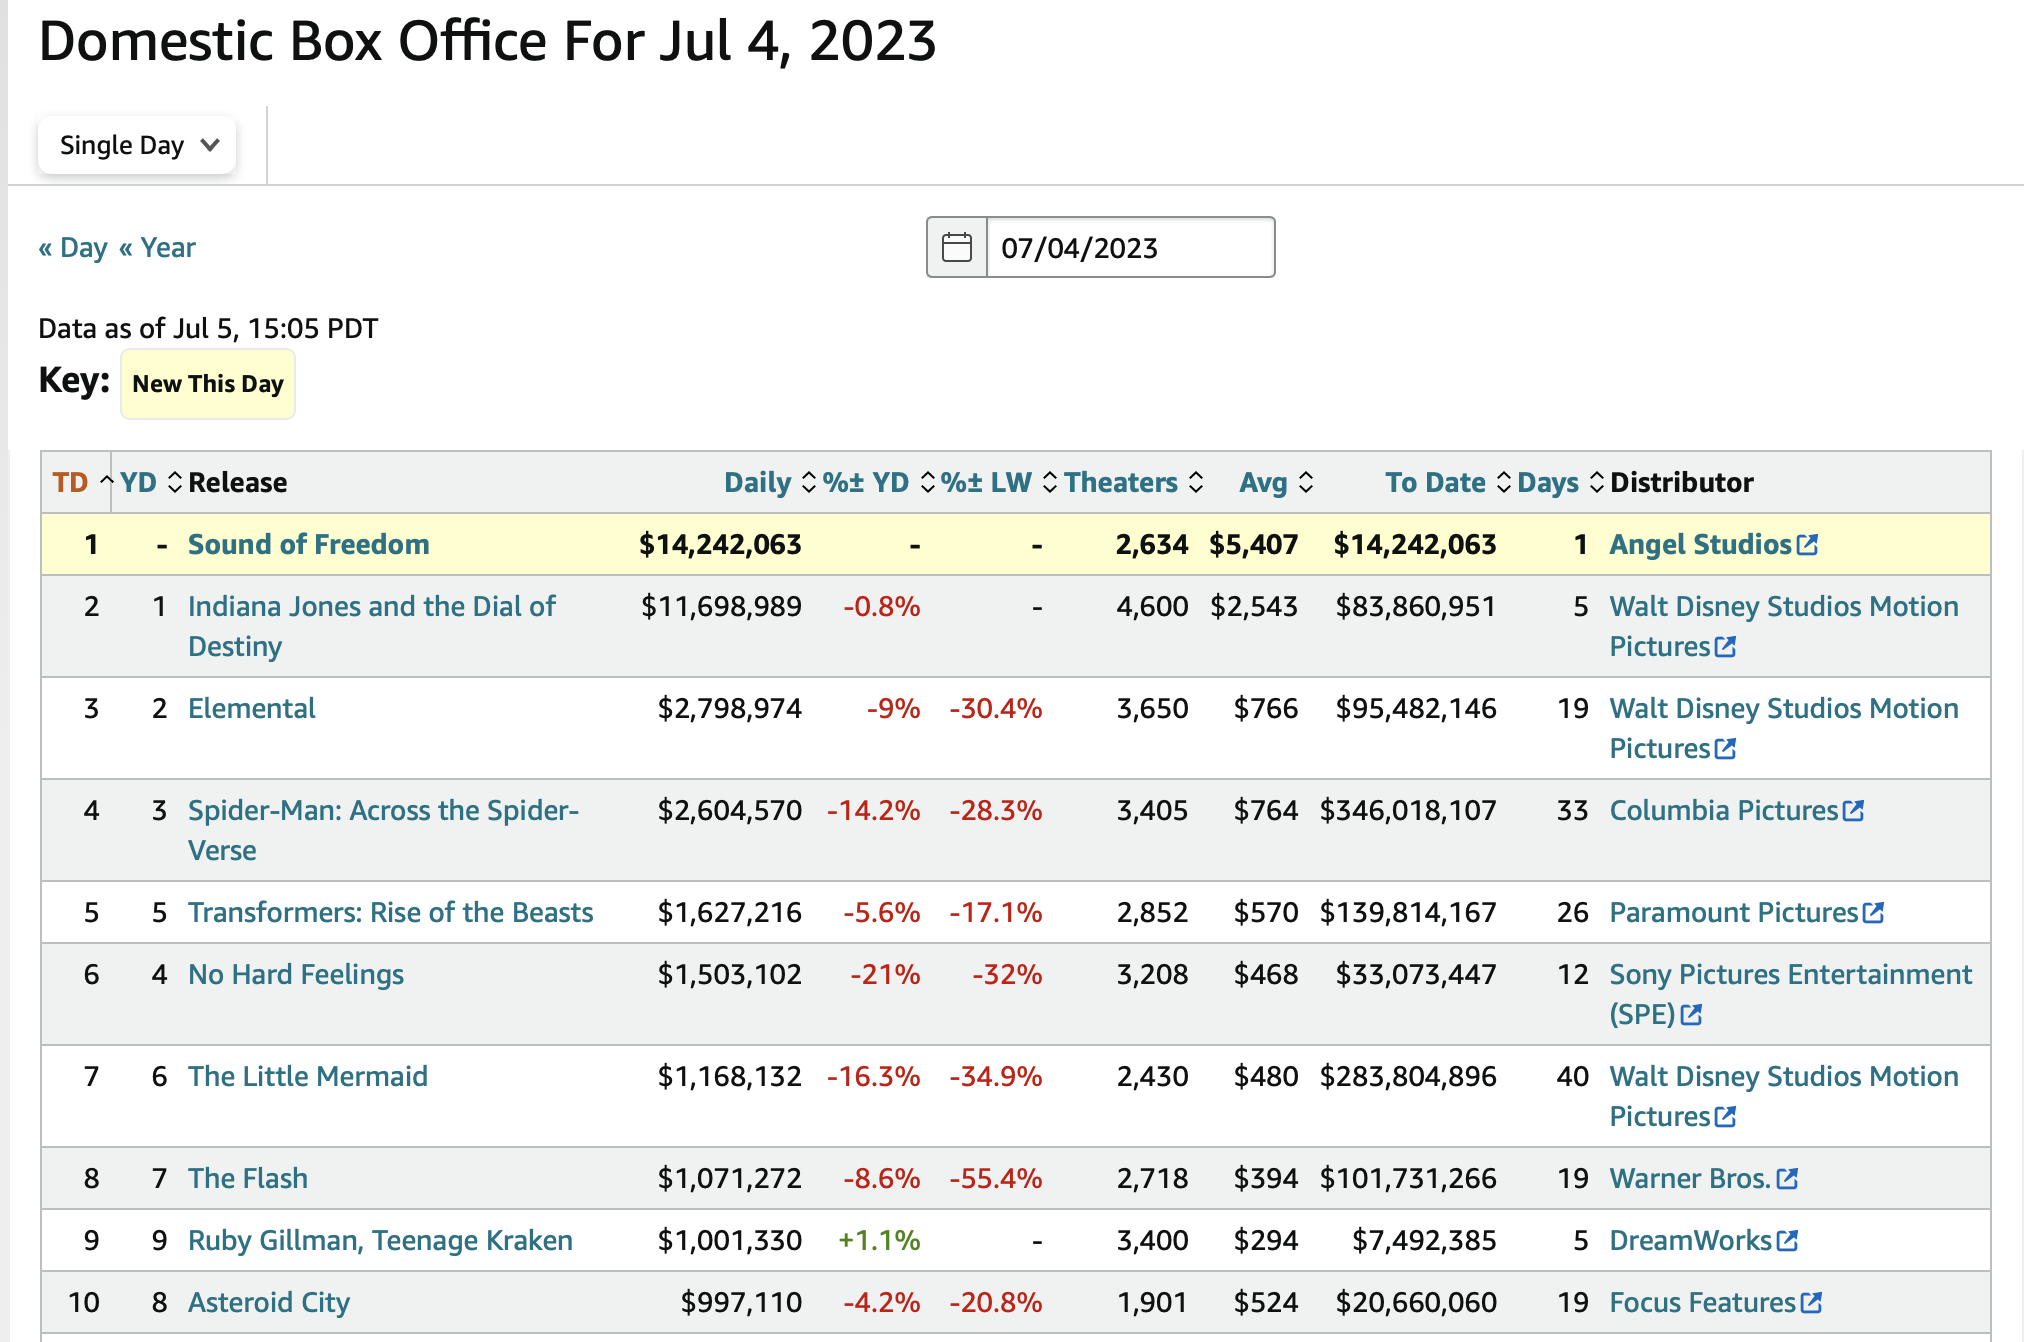The height and width of the screenshot is (1342, 2024).
Task: Open Paramount Pictures external link icon
Action: click(x=1873, y=913)
